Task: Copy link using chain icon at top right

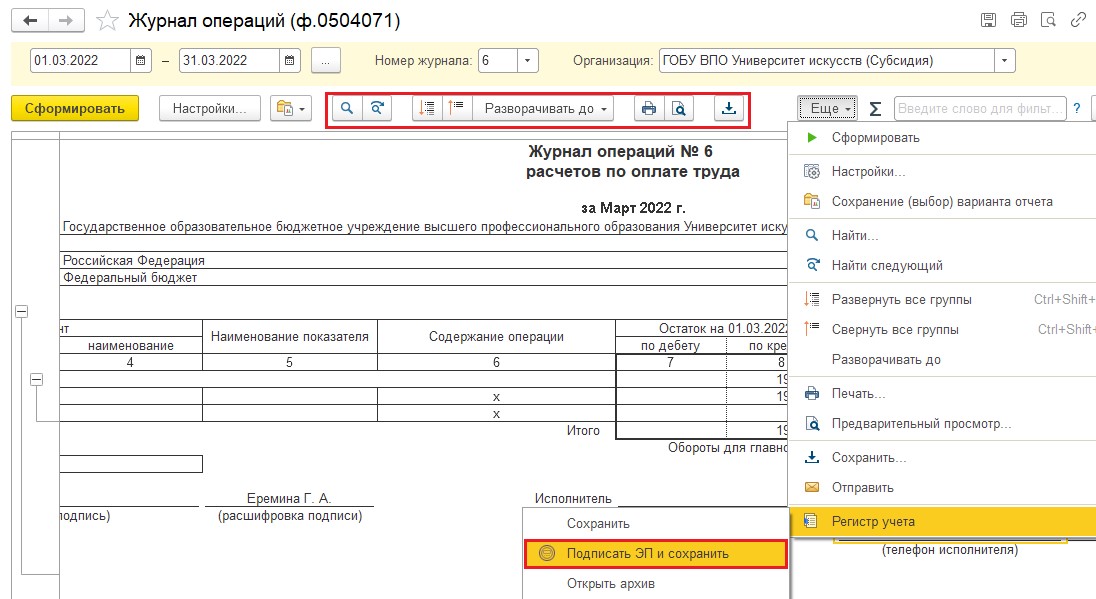Action: 1078,20
